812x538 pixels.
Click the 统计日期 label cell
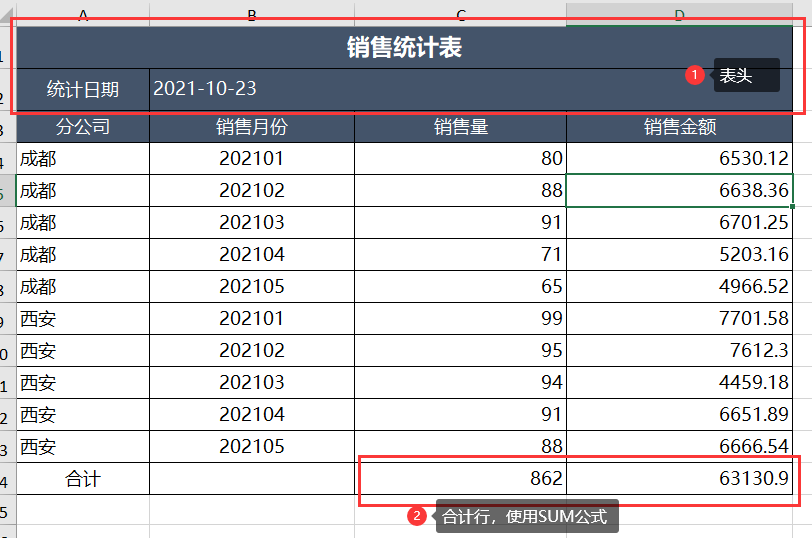pyautogui.click(x=83, y=90)
